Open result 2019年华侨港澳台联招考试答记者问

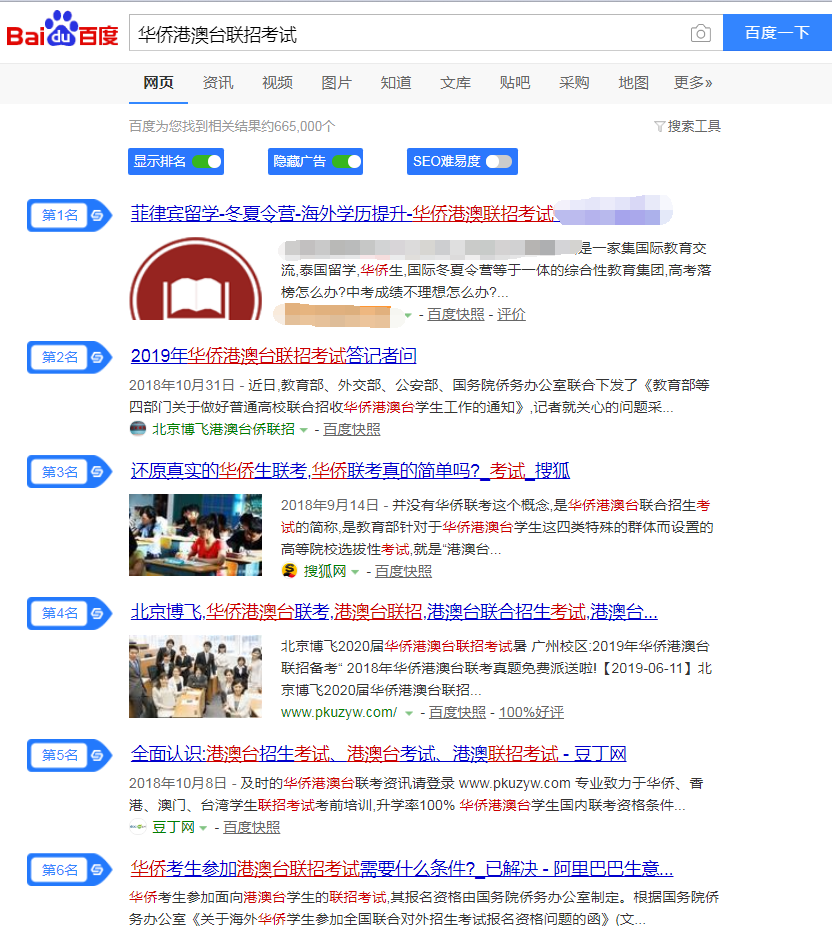(273, 356)
